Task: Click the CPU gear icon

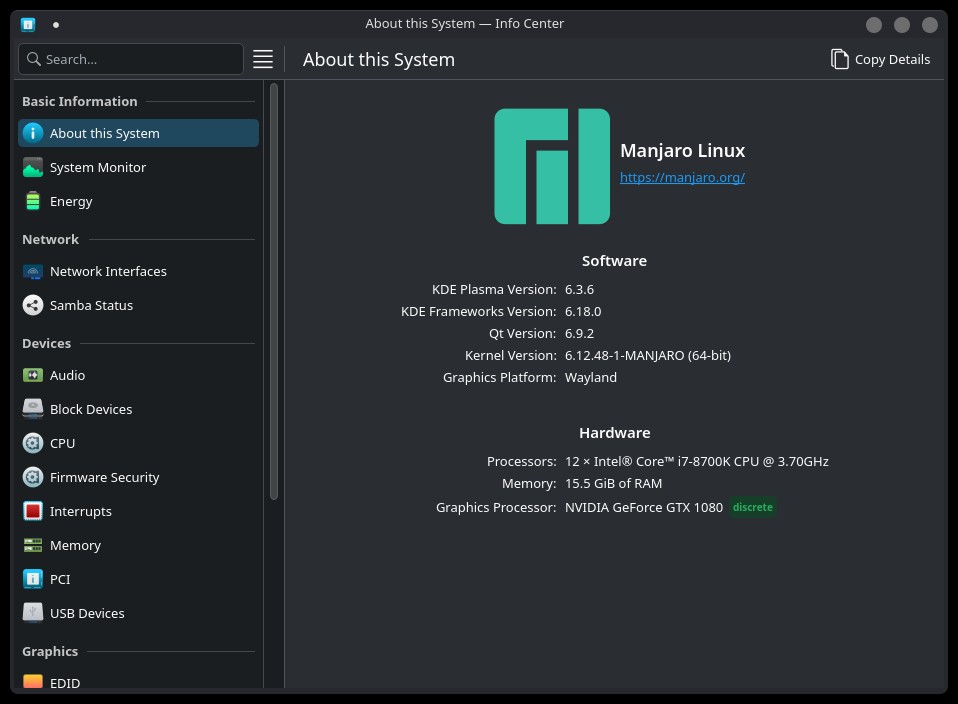Action: click(x=33, y=443)
